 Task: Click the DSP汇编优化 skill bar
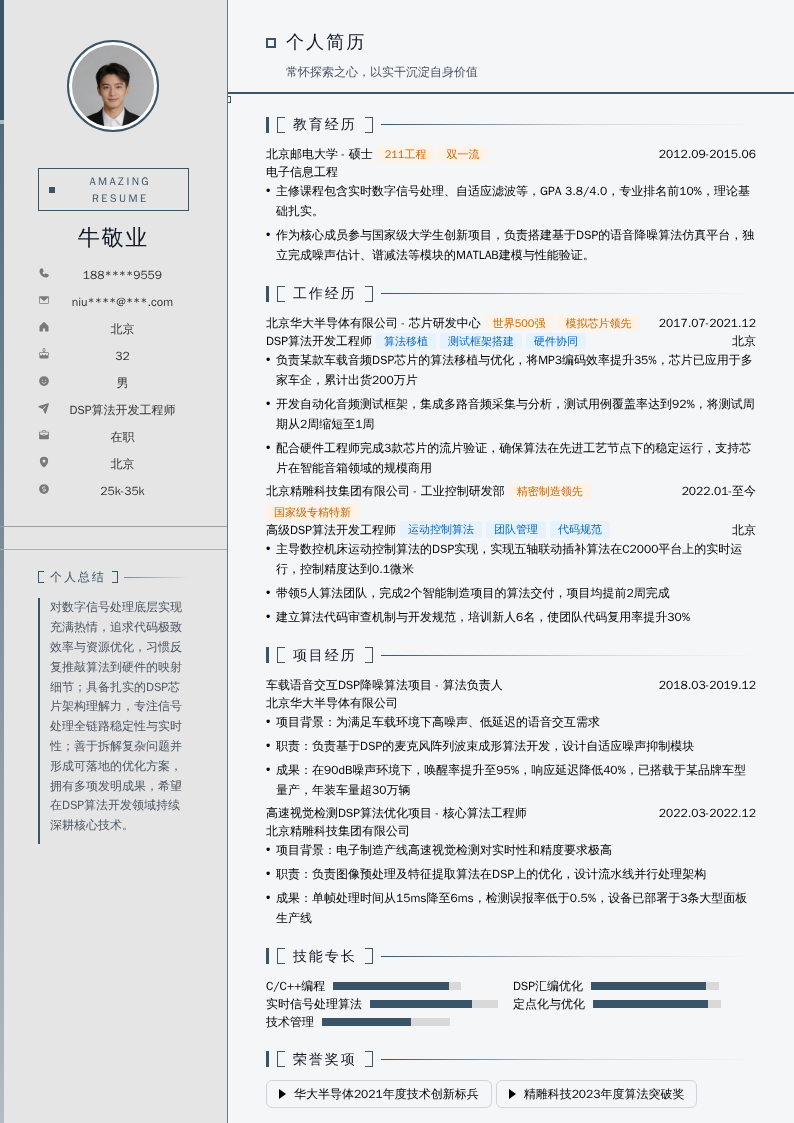pos(655,986)
